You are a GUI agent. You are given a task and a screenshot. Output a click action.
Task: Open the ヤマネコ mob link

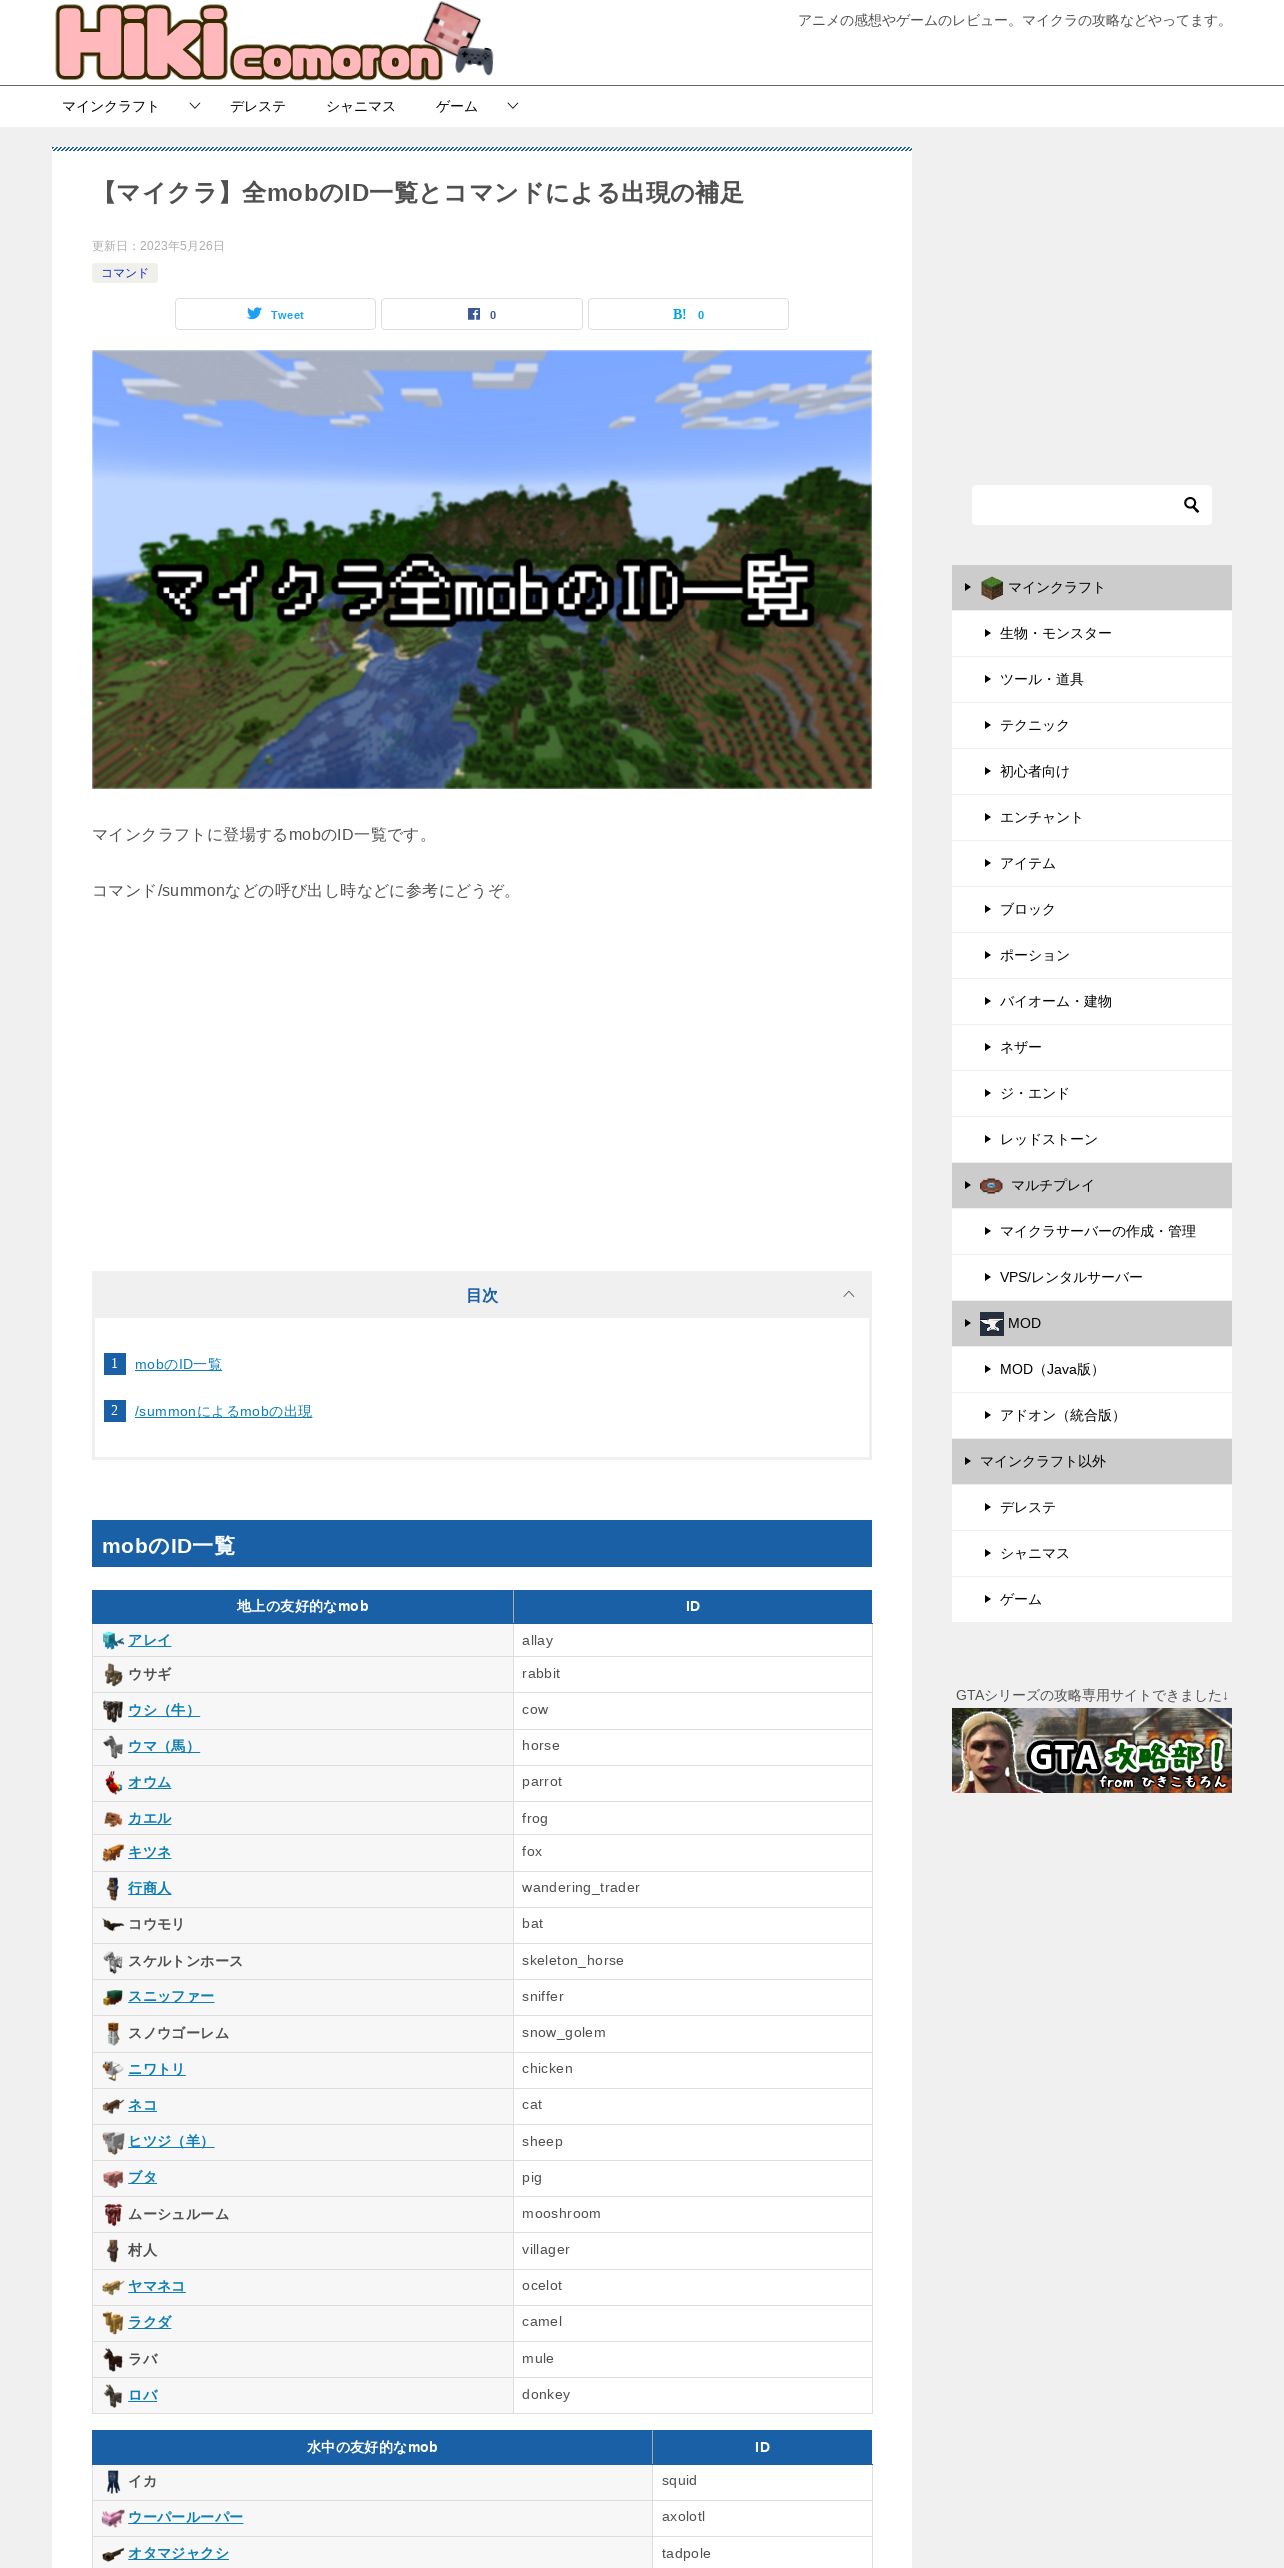click(x=156, y=2287)
